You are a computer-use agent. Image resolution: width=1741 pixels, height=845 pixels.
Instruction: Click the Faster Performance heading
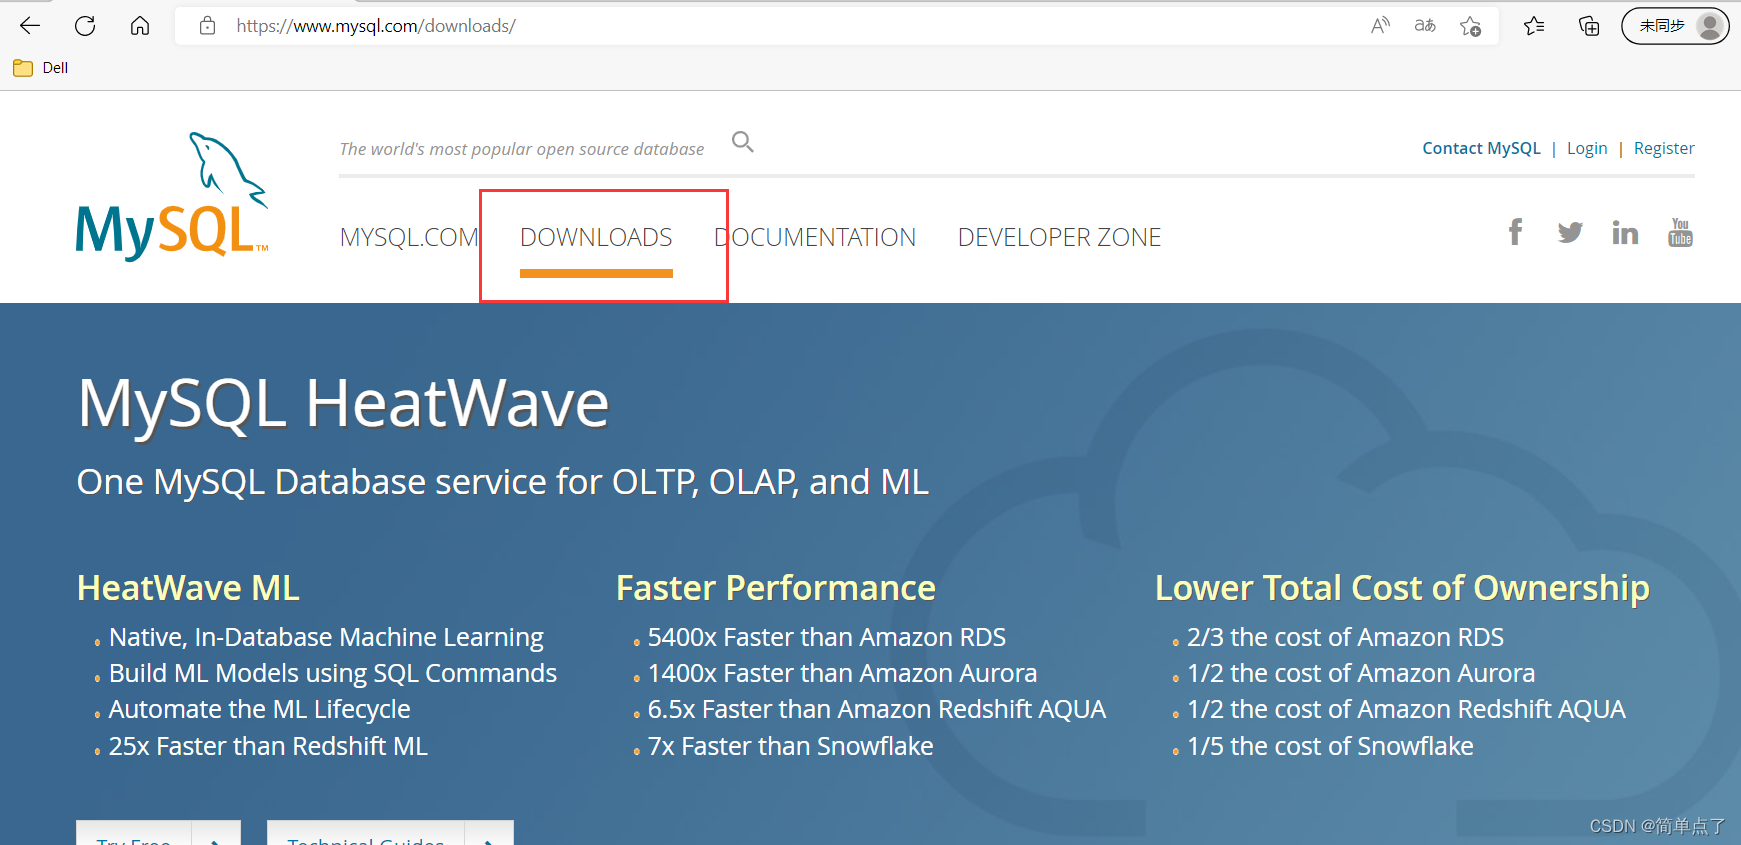tap(776, 588)
